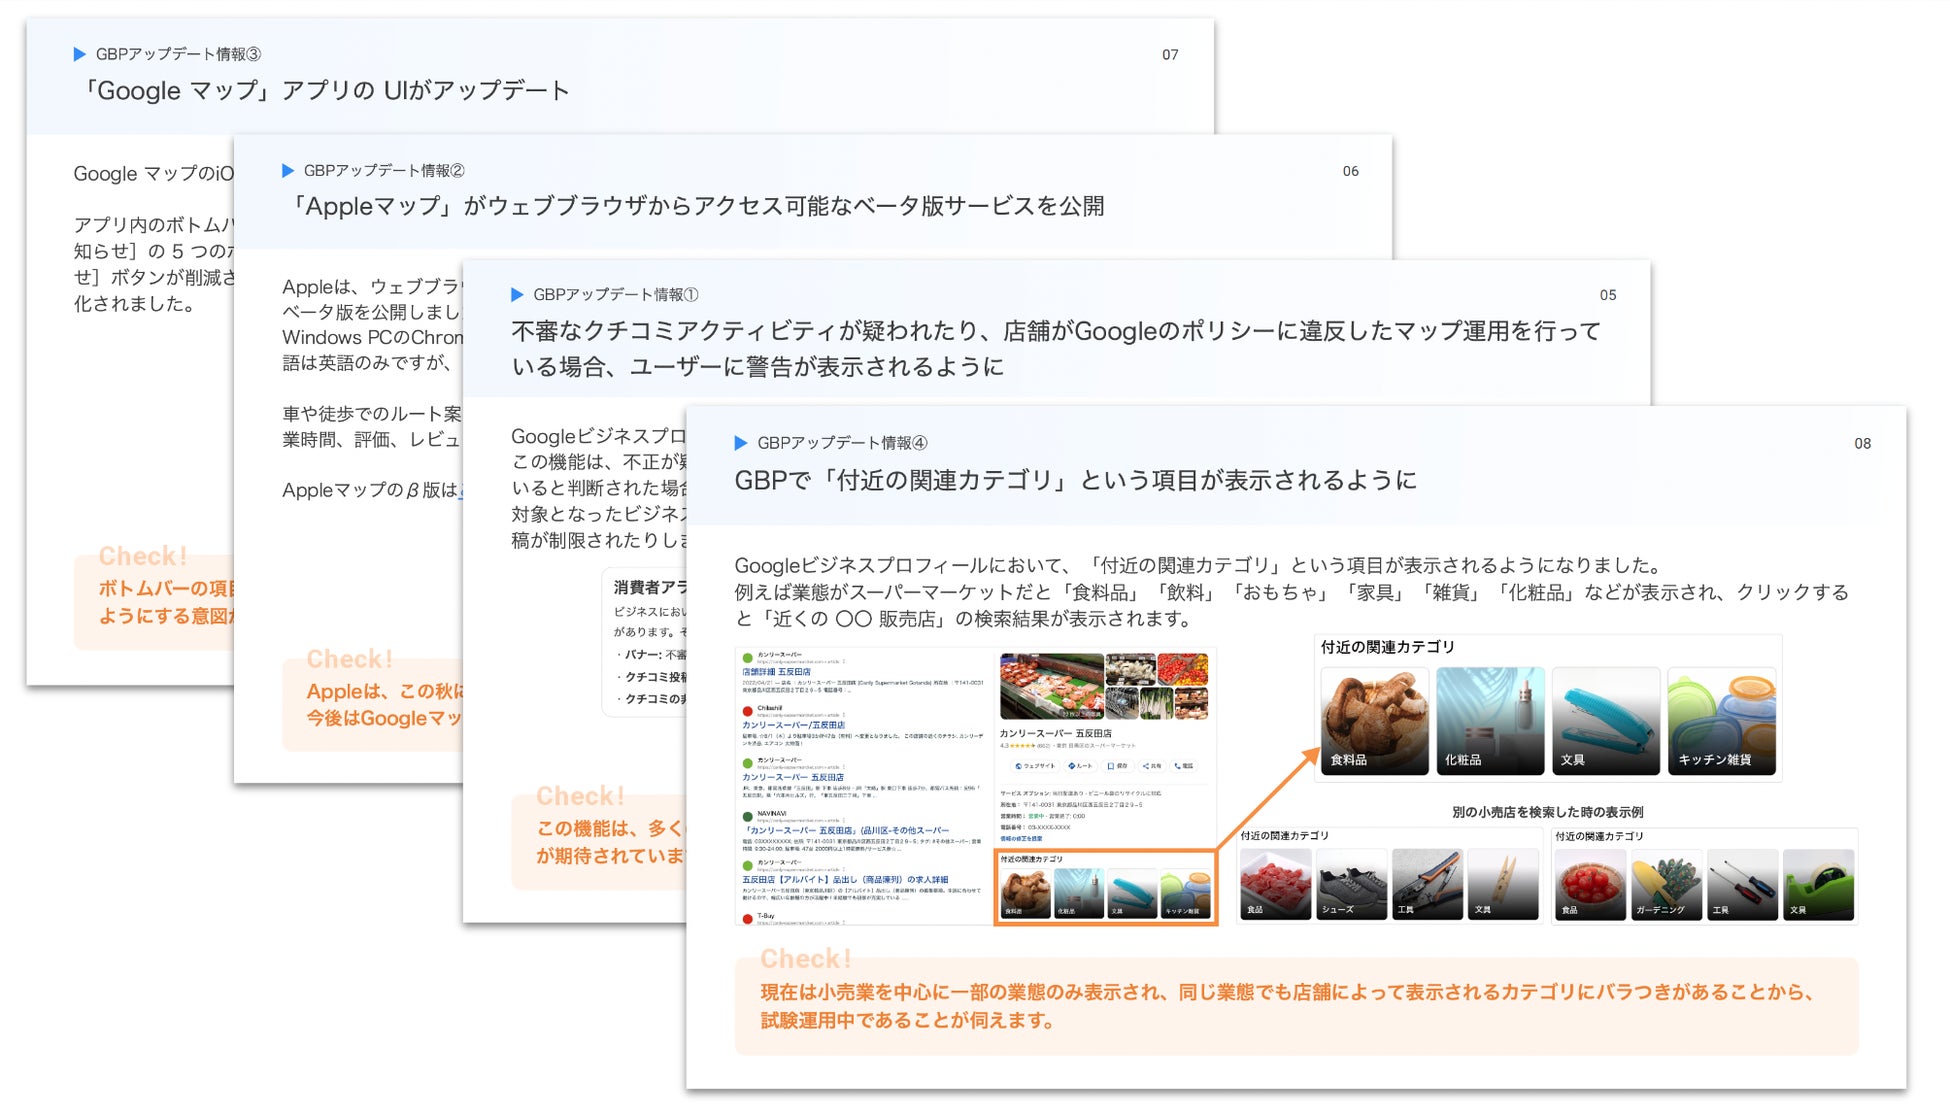
Task: Select the large 化粧品 category tile
Action: tap(1490, 721)
